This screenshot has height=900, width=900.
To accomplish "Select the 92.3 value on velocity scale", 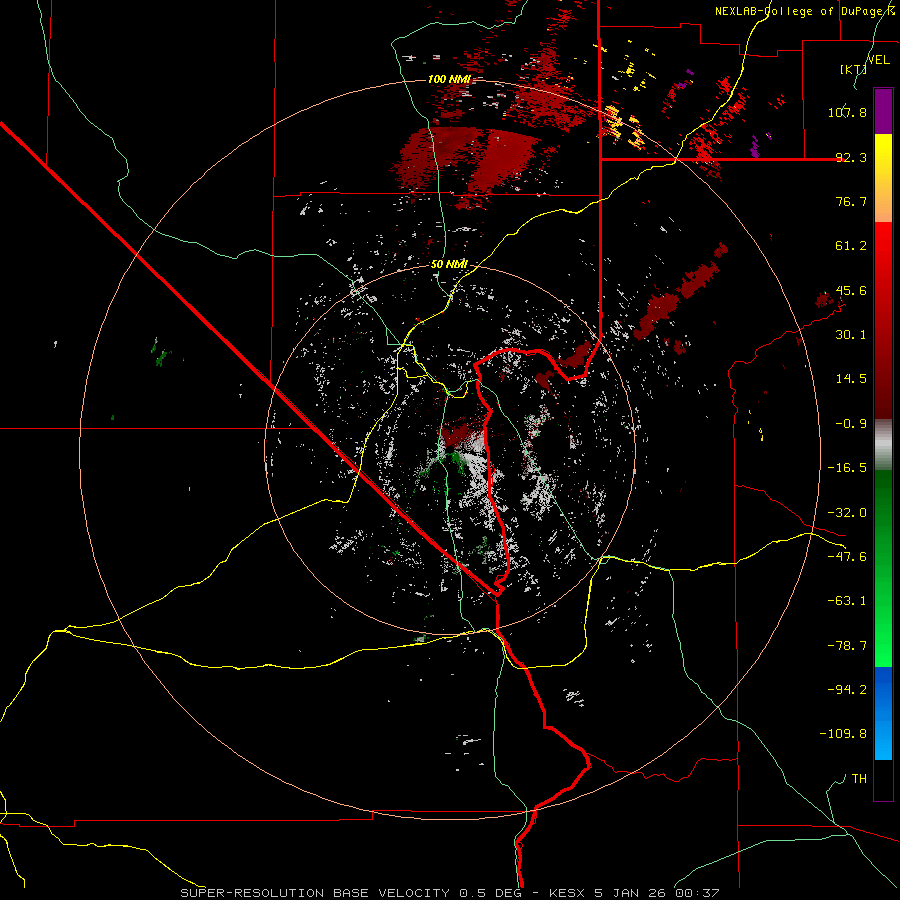I will pyautogui.click(x=851, y=157).
